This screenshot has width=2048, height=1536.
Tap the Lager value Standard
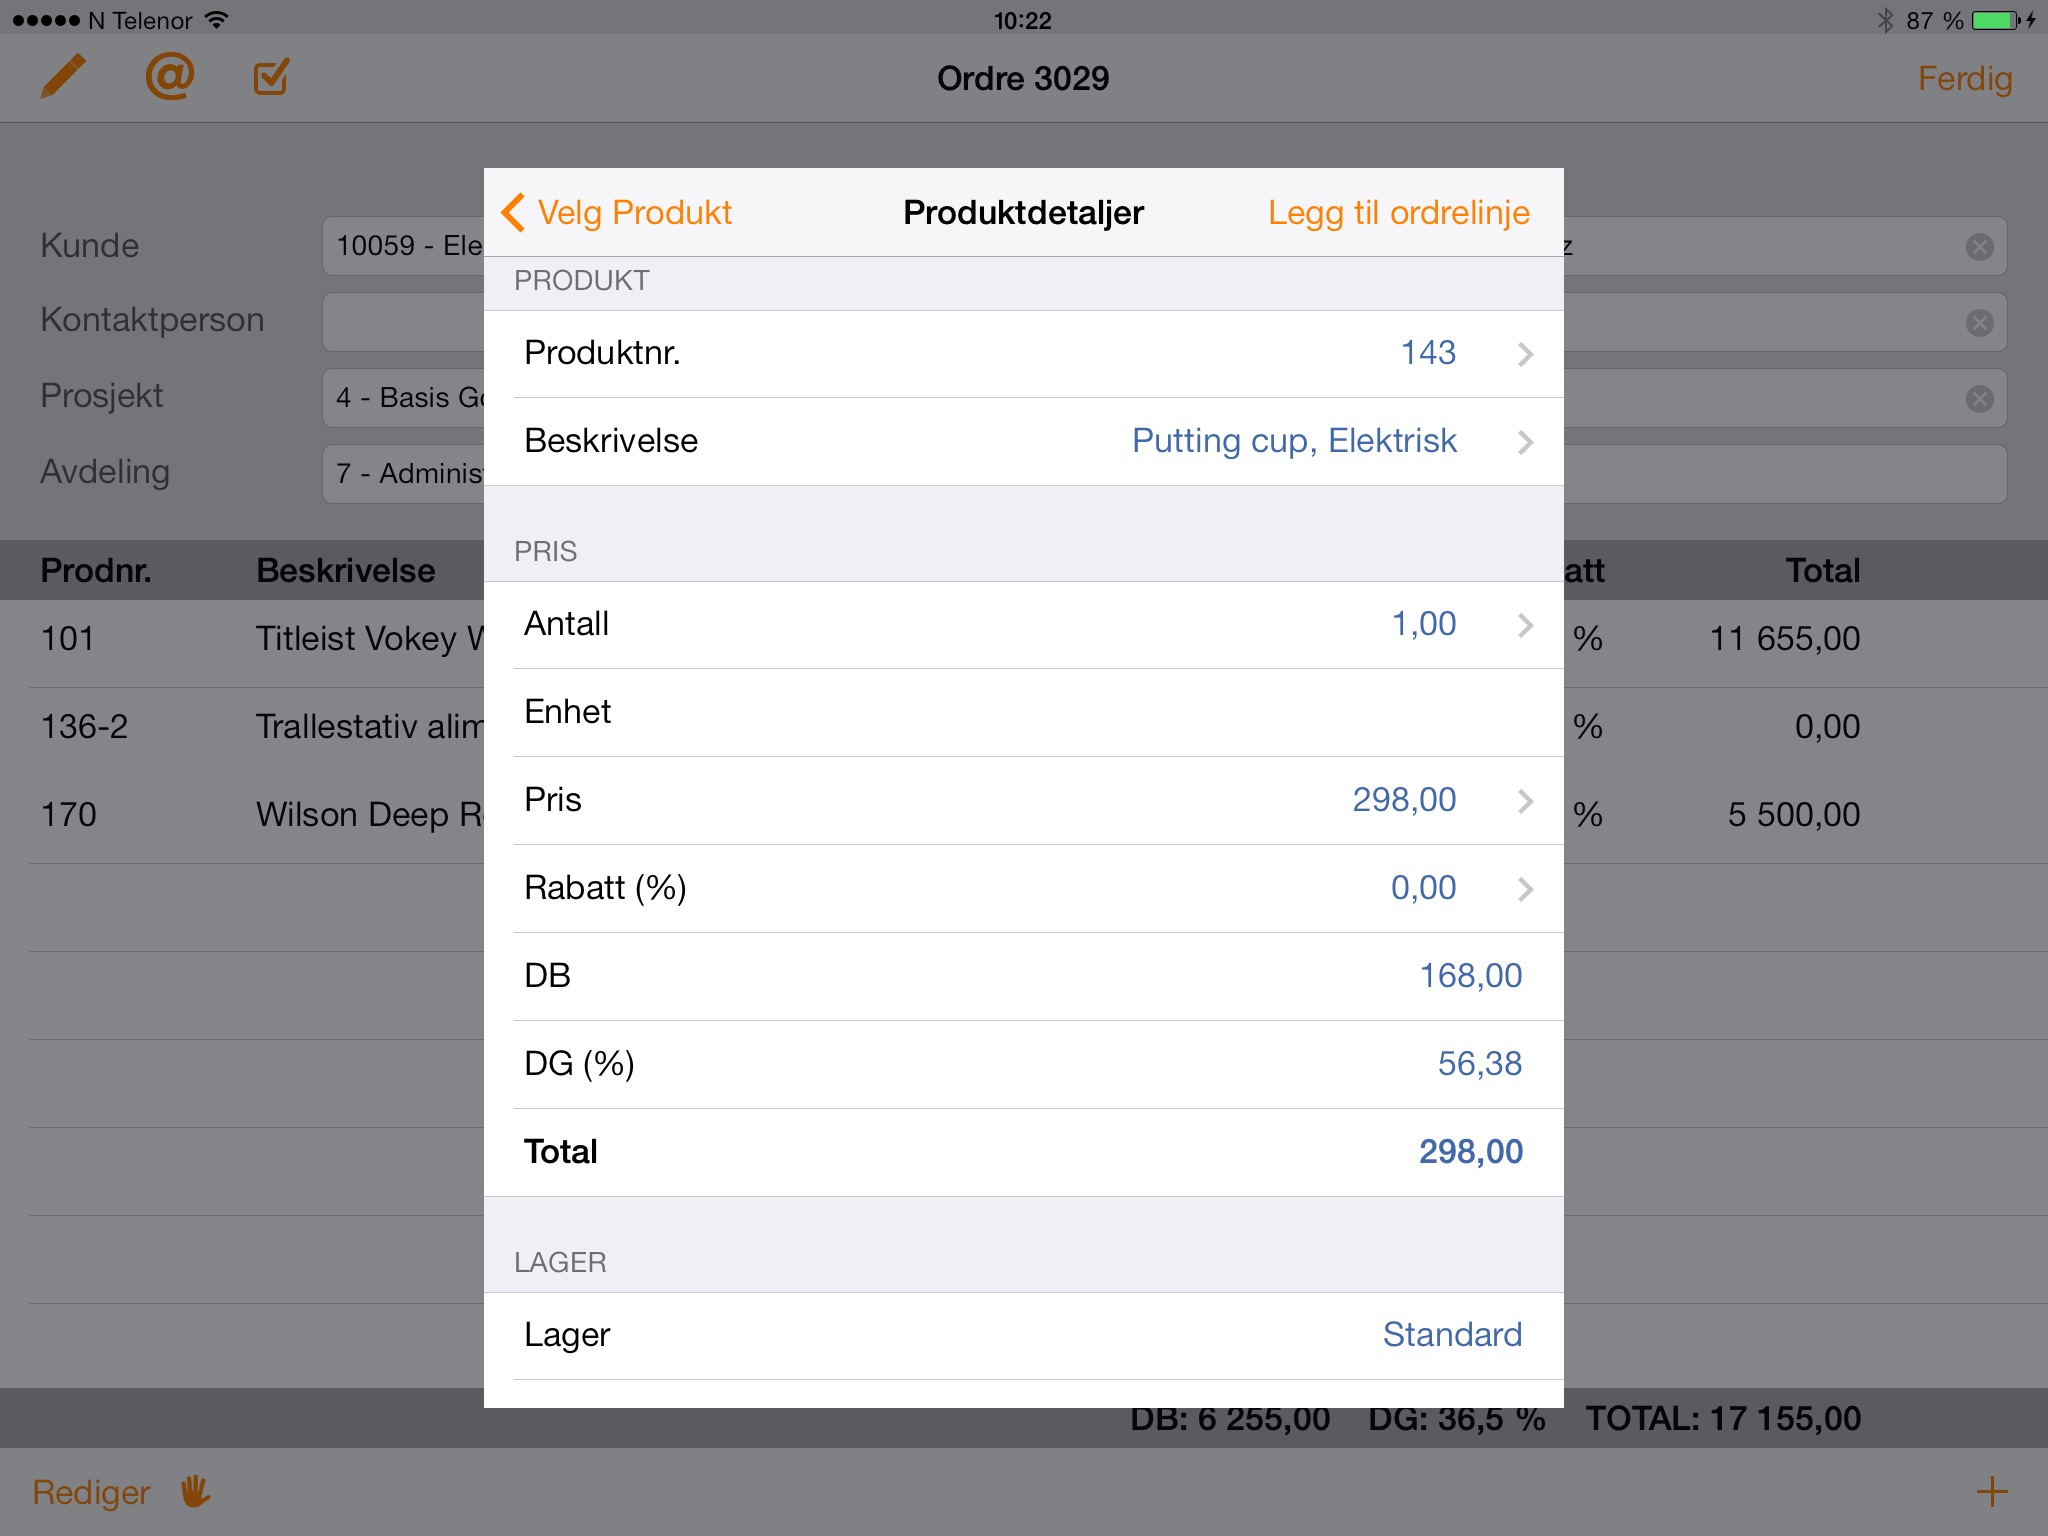[x=1452, y=1334]
